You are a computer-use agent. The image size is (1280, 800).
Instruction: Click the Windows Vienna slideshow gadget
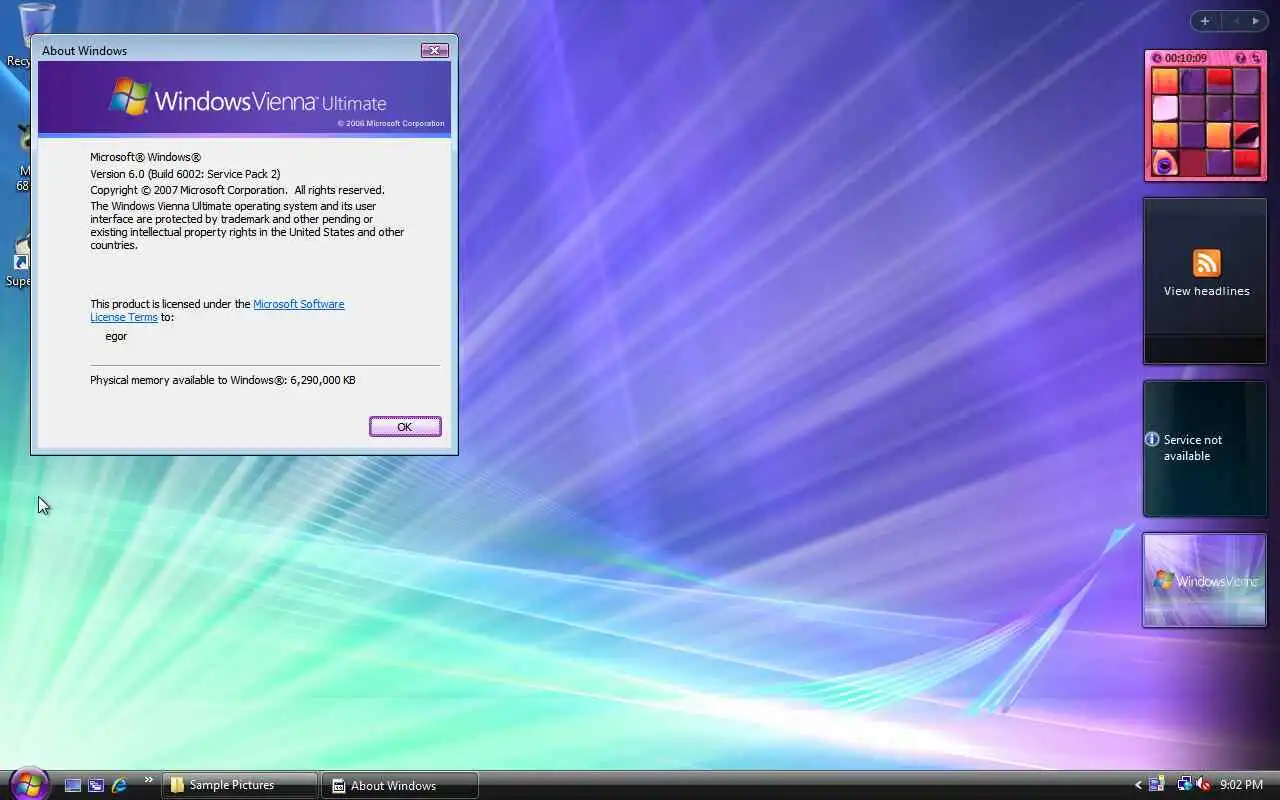(1205, 580)
